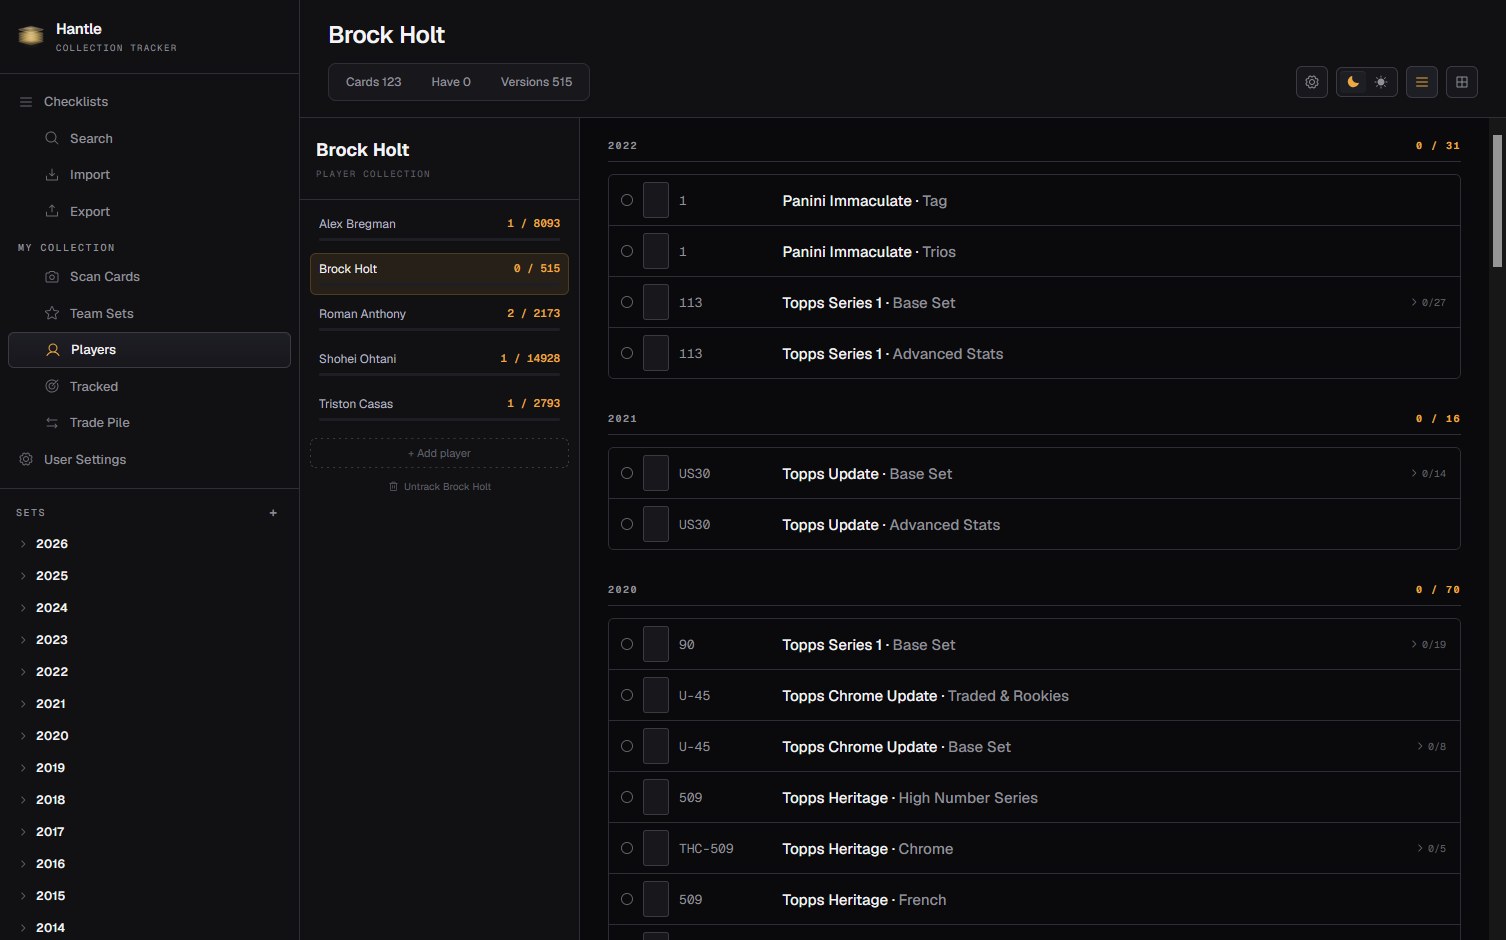Expand the 2024 sets year
1506x940 pixels.
coord(23,608)
